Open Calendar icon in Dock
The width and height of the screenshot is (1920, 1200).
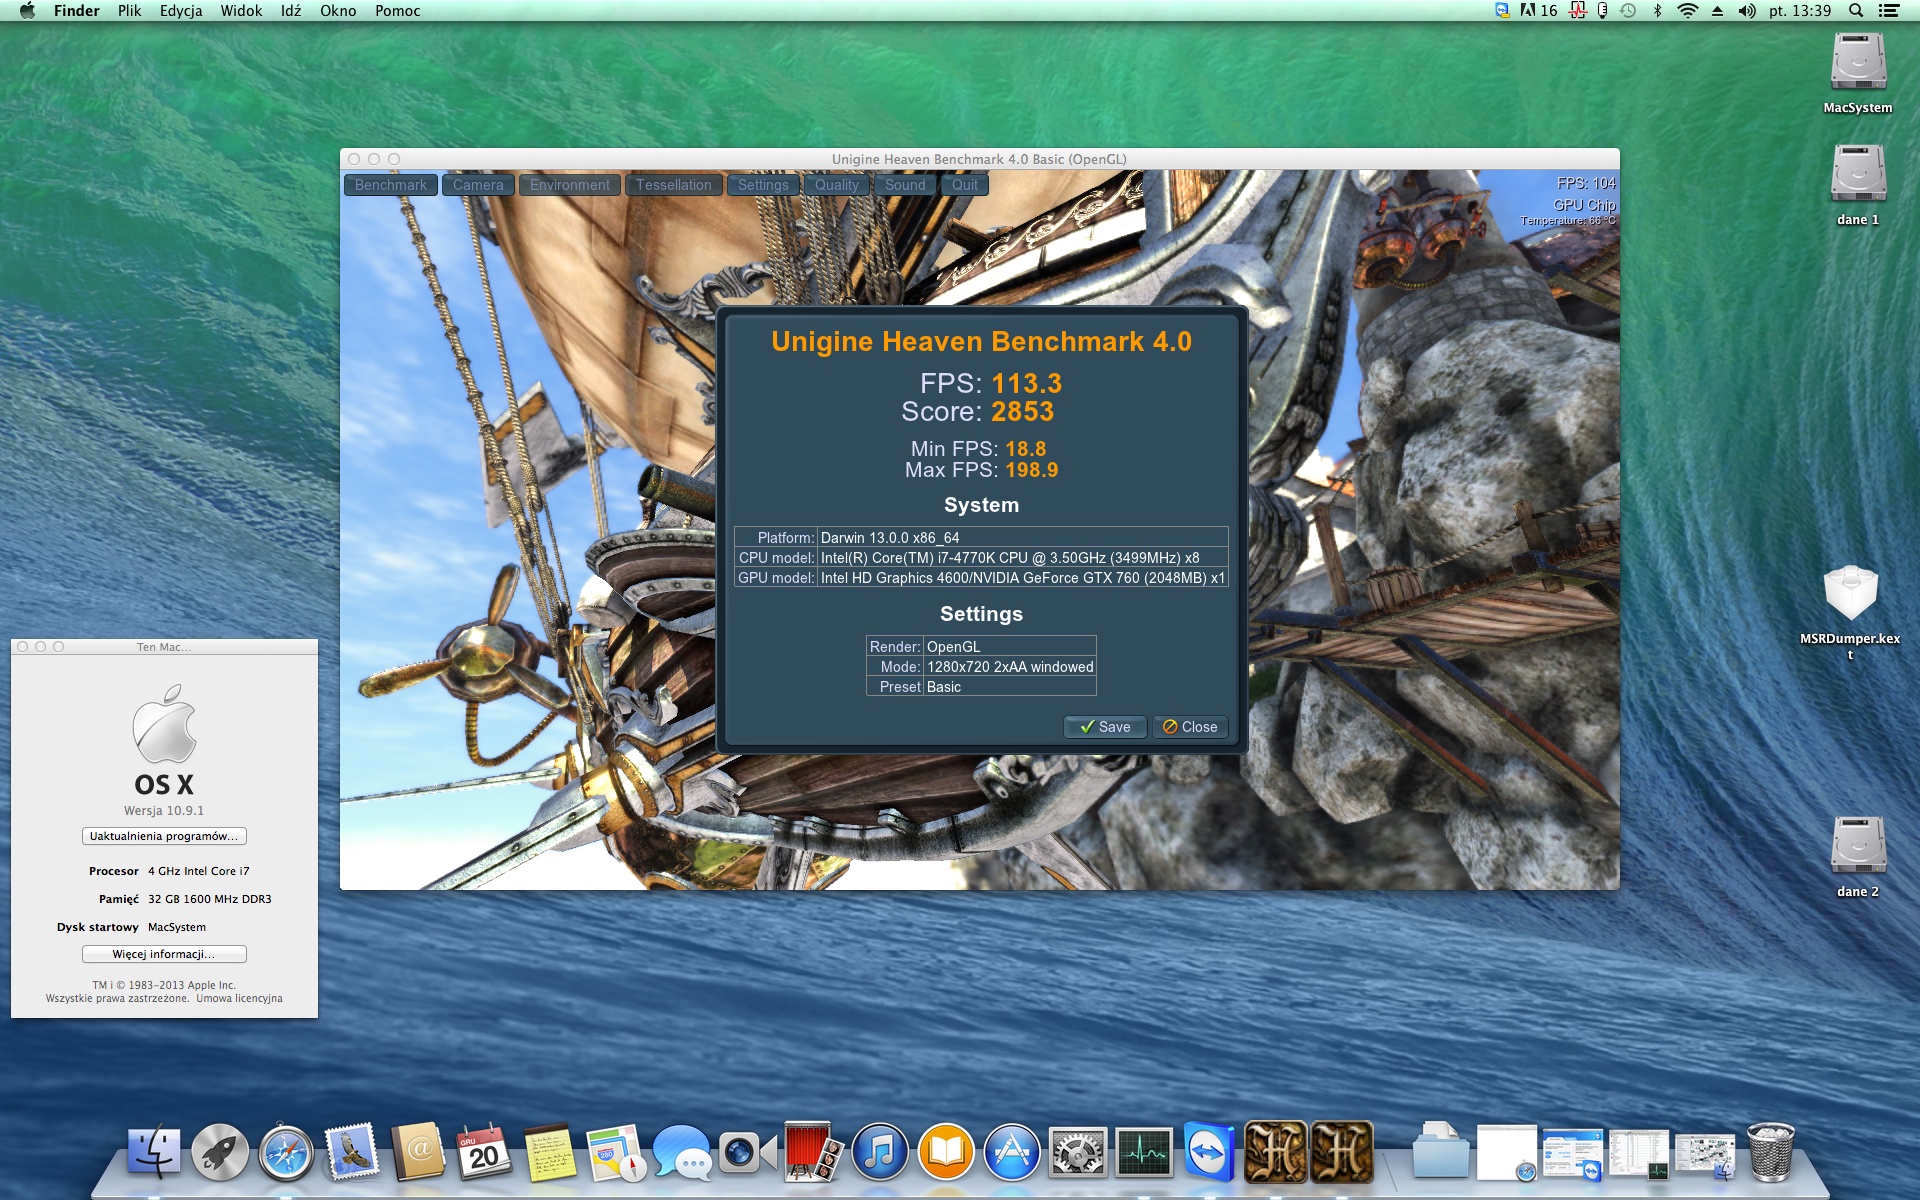pos(484,1152)
